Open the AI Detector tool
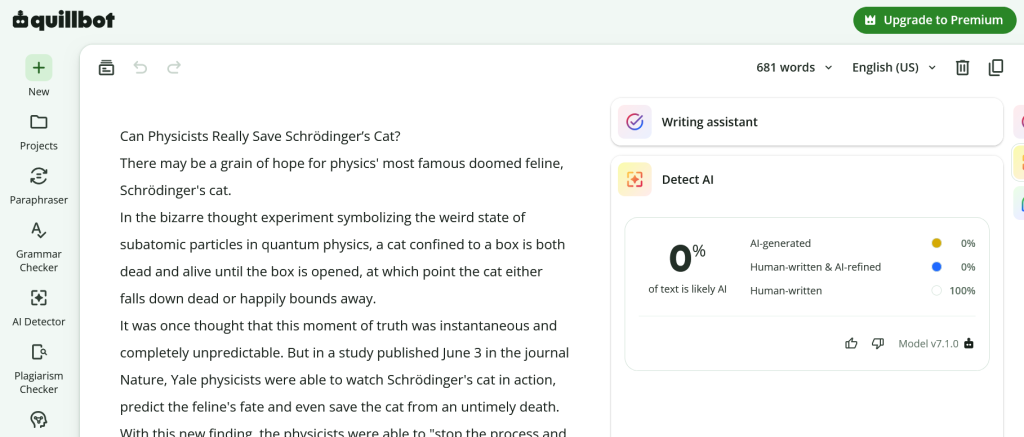The image size is (1024, 437). click(39, 298)
